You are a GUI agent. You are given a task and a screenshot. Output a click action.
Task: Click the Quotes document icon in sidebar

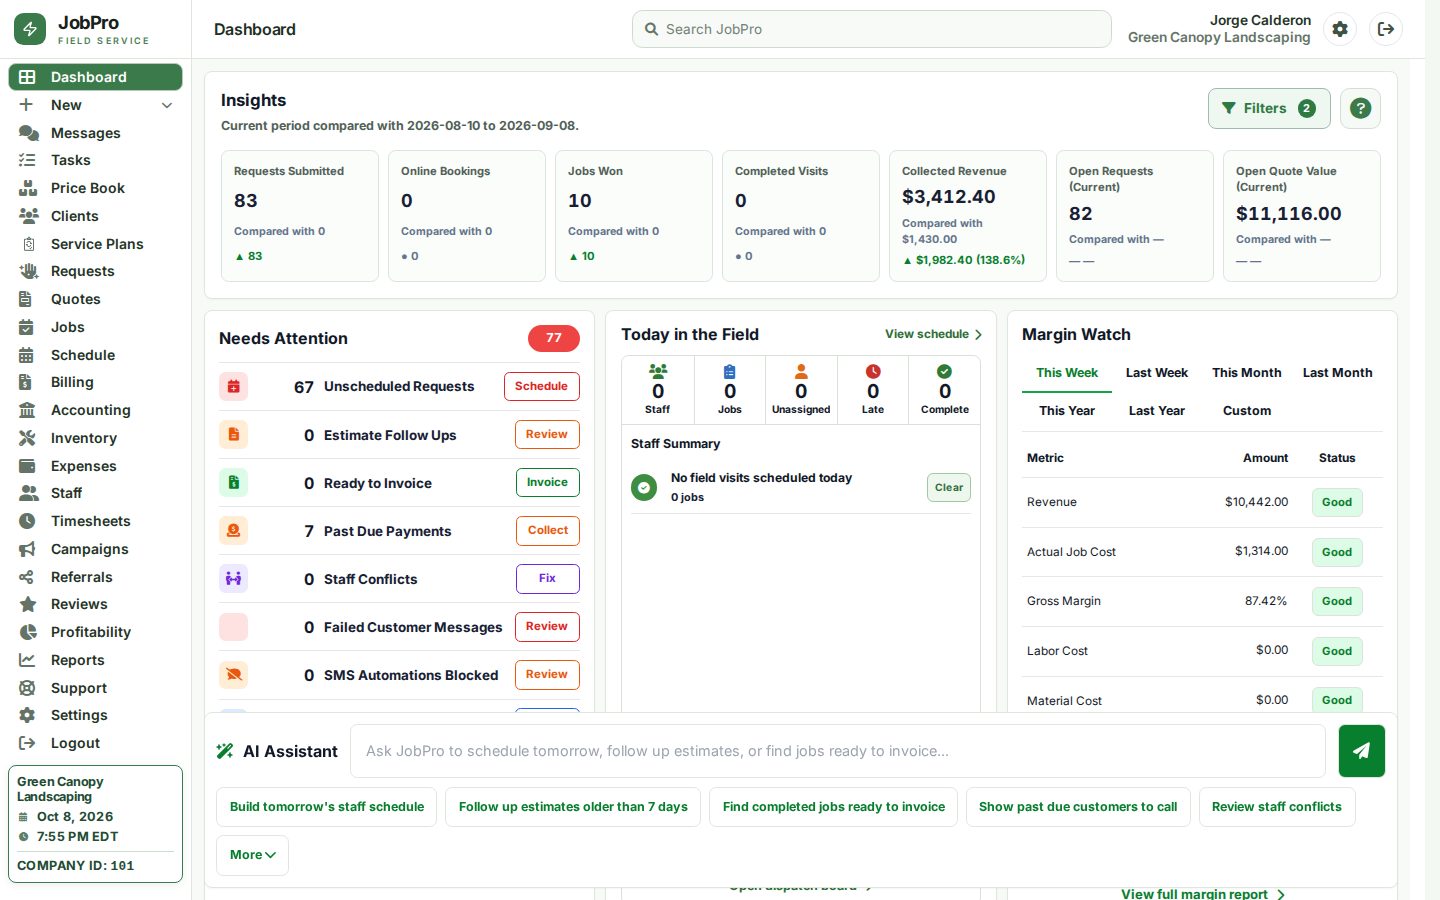coord(27,299)
